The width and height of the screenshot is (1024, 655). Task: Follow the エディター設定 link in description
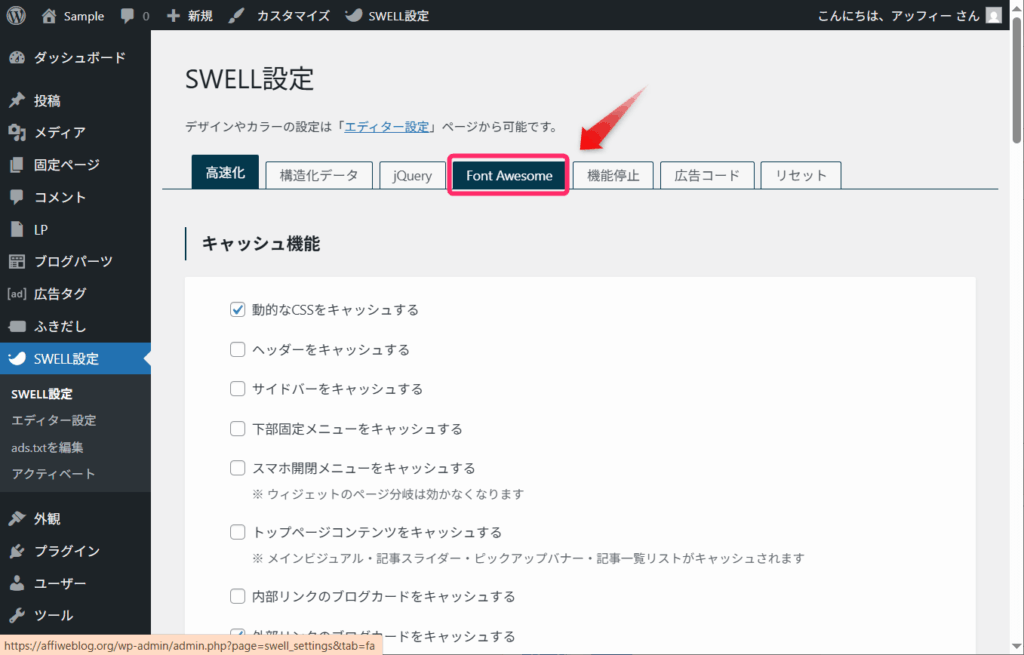387,127
